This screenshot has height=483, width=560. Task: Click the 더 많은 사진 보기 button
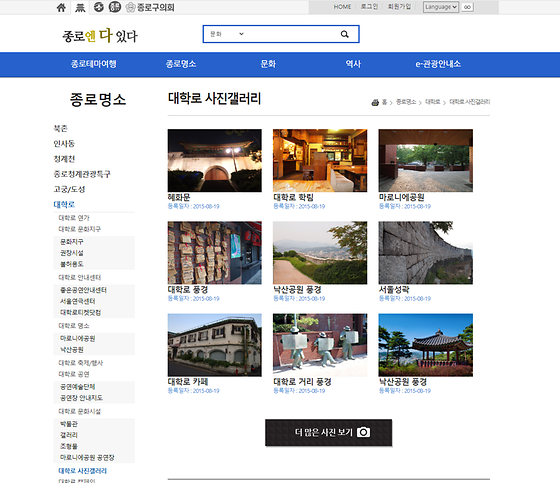coord(328,433)
